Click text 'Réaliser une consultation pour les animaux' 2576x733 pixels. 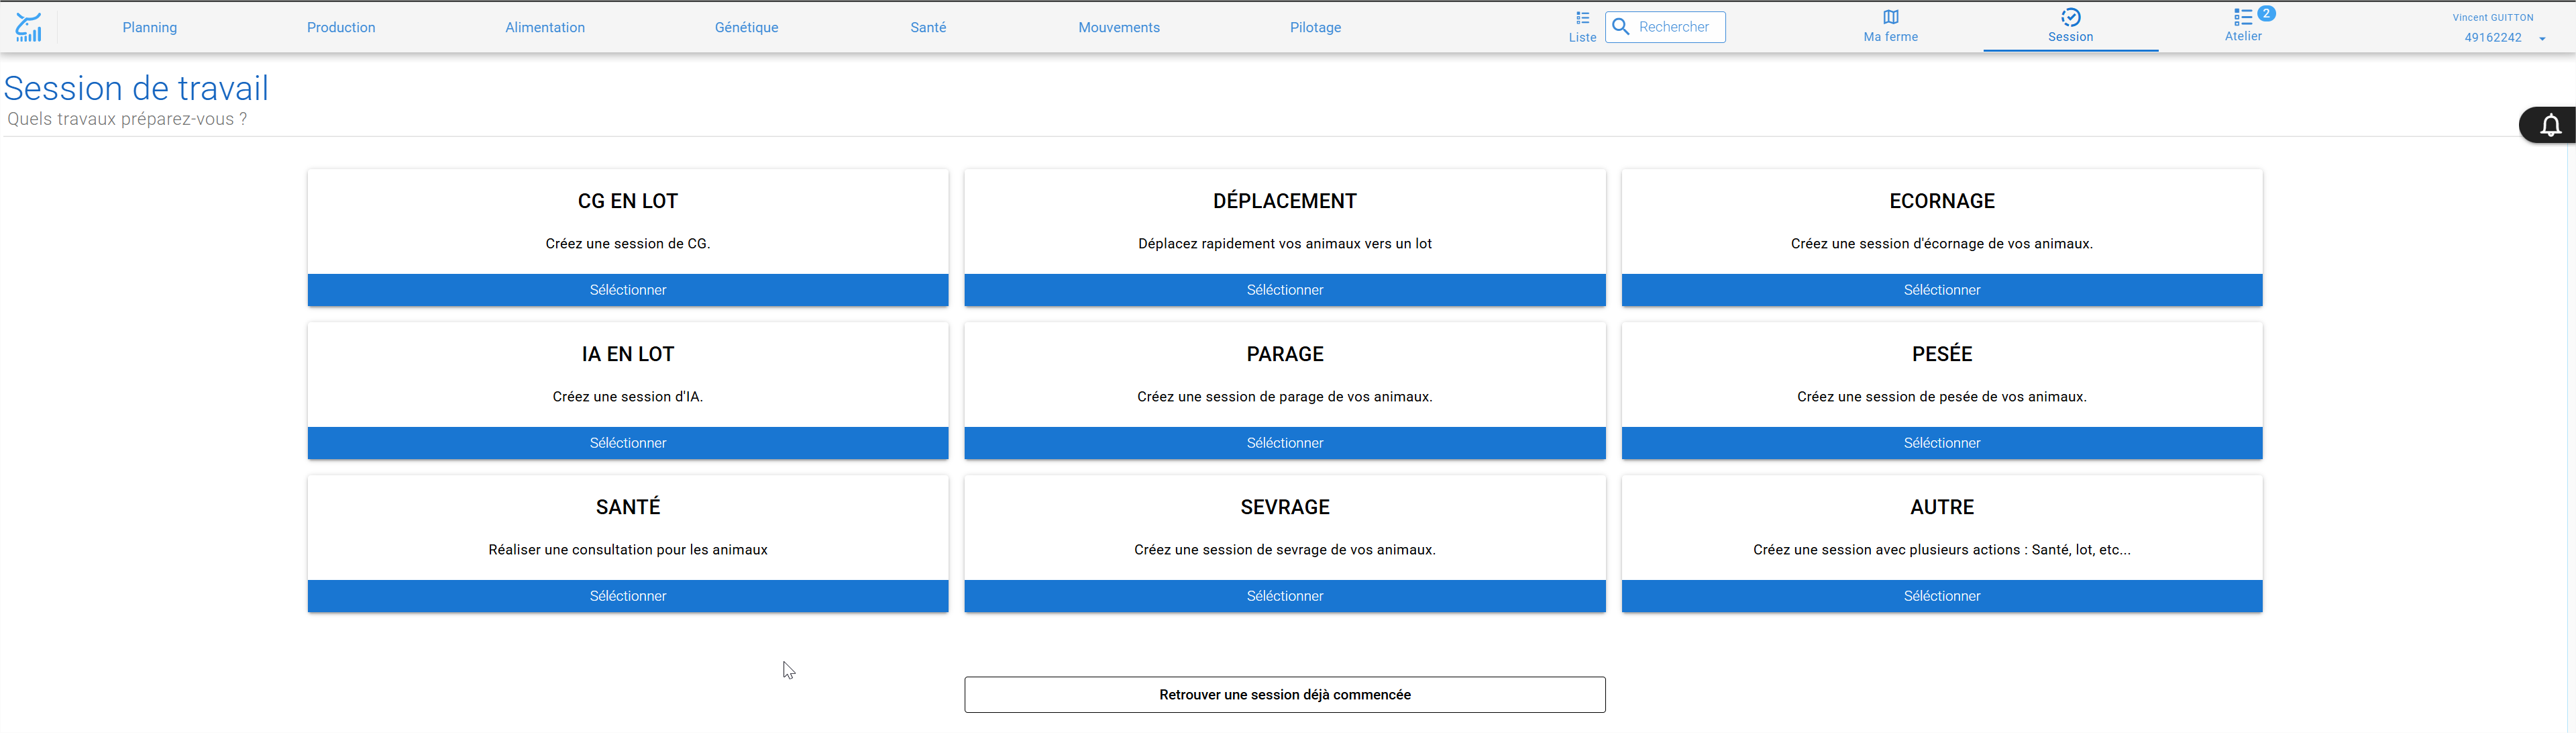click(x=628, y=550)
